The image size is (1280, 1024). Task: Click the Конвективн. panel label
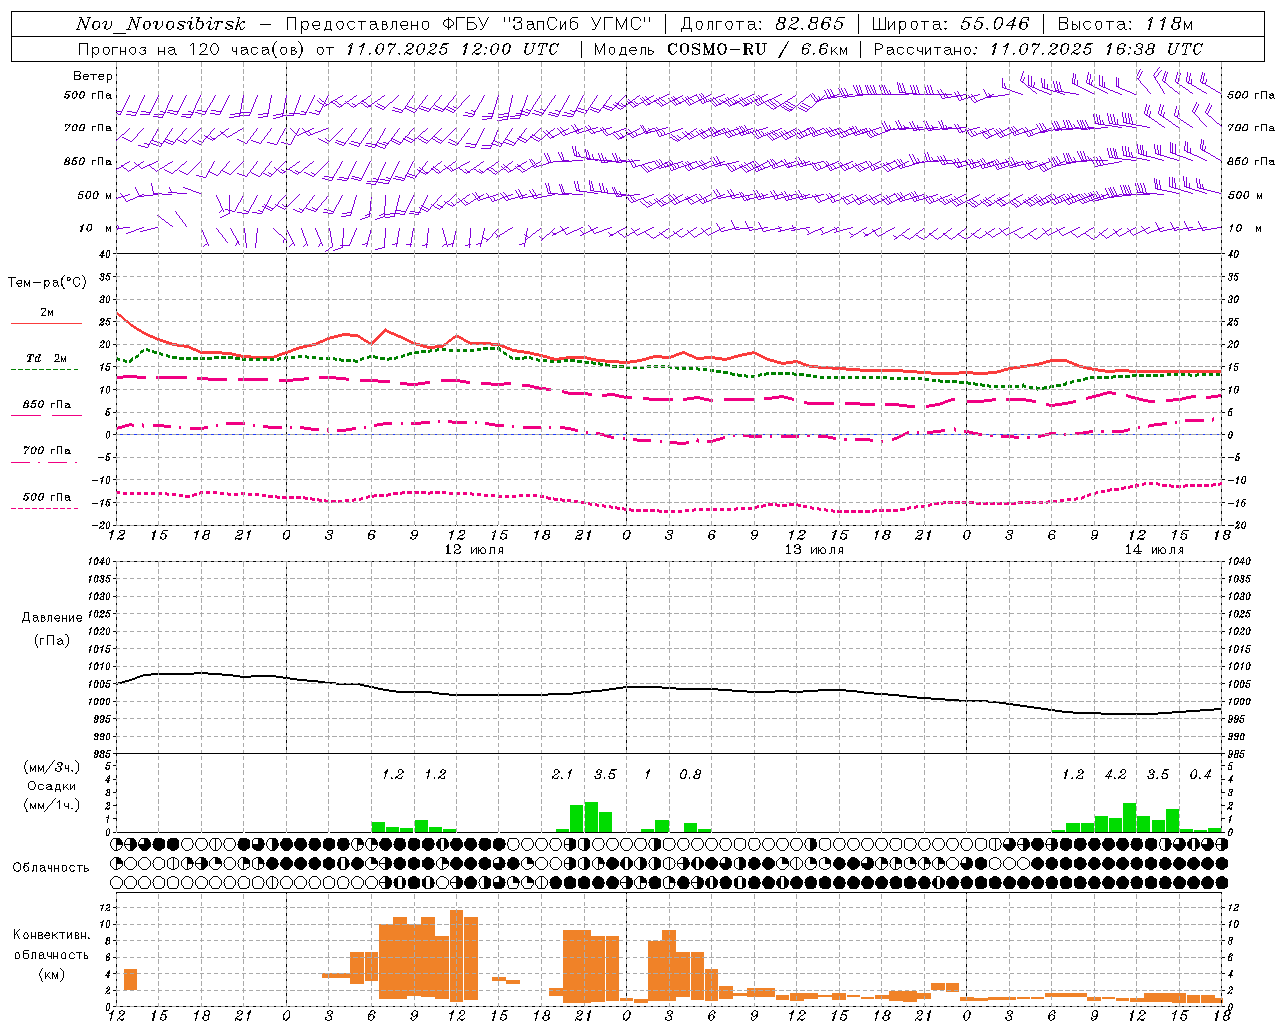[x=52, y=935]
